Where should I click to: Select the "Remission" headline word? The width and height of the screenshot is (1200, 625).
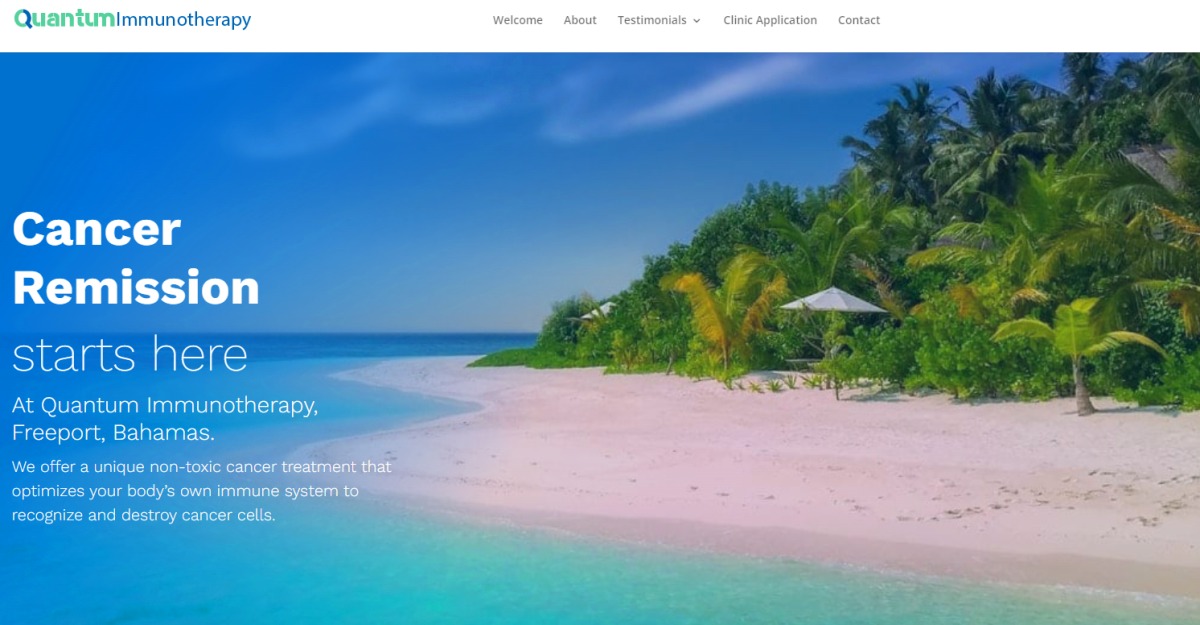click(x=136, y=288)
